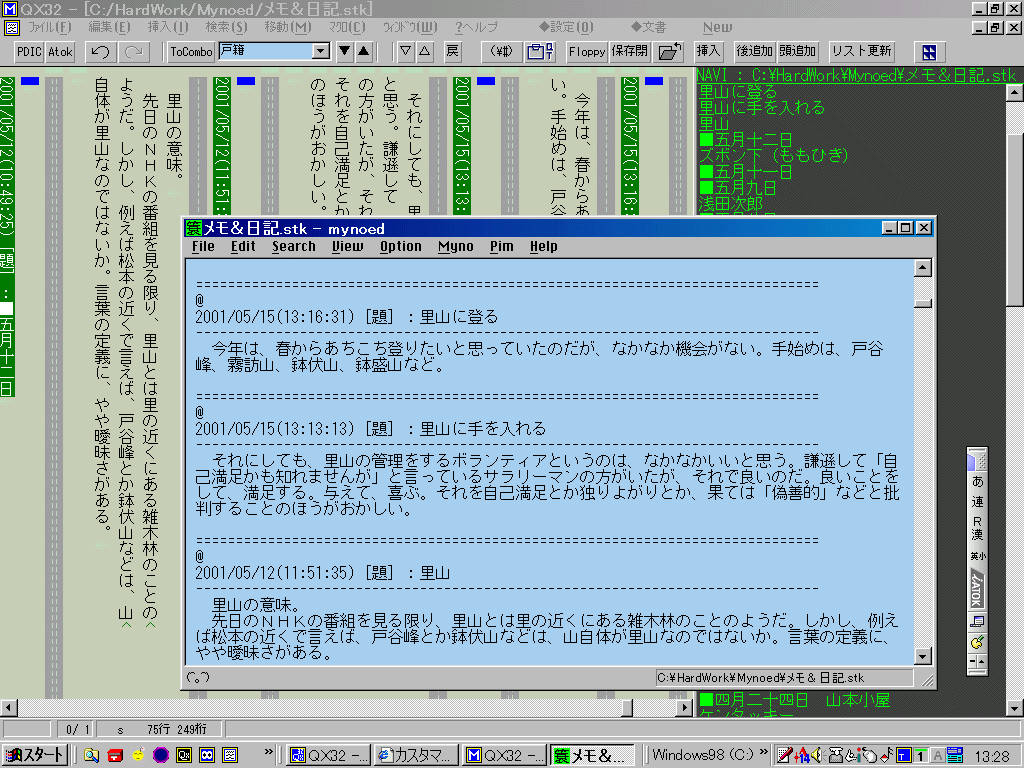Select NAVI entry 浅田次郎
The height and width of the screenshot is (768, 1024).
(x=730, y=203)
